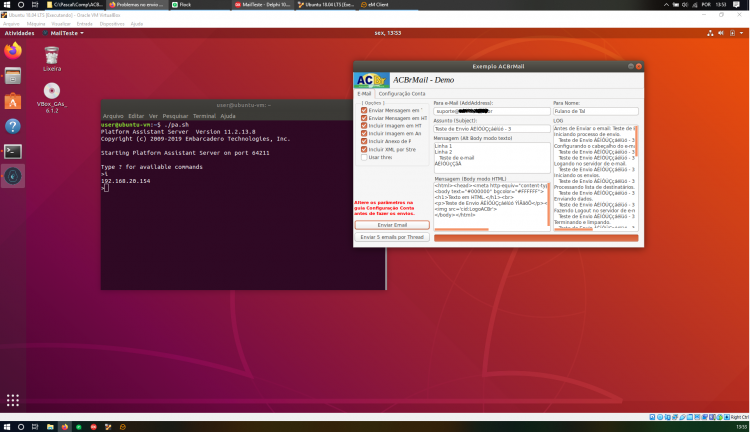Show applications grid icon
This screenshot has width=750, height=432.
pos(13,400)
